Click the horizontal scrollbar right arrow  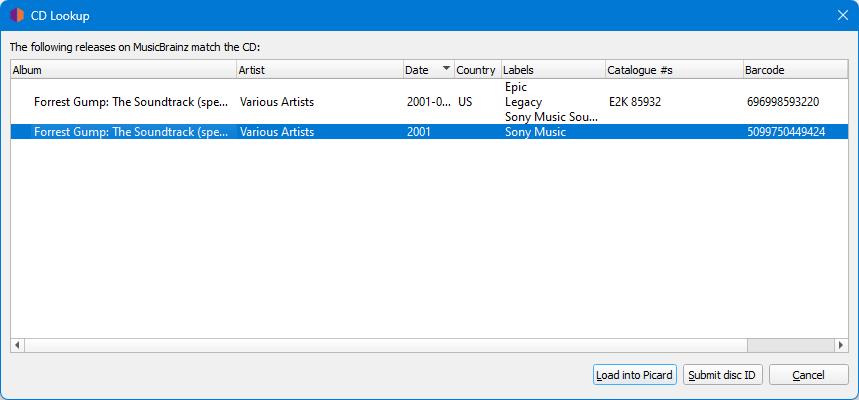pyautogui.click(x=841, y=345)
